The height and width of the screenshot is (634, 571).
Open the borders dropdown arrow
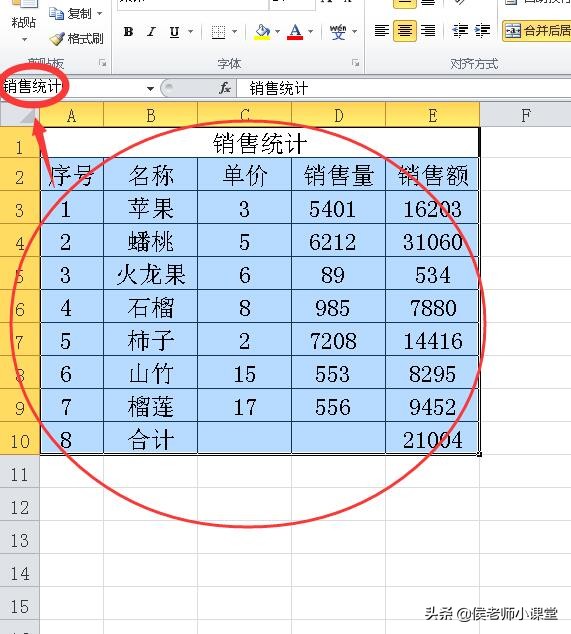(x=234, y=32)
